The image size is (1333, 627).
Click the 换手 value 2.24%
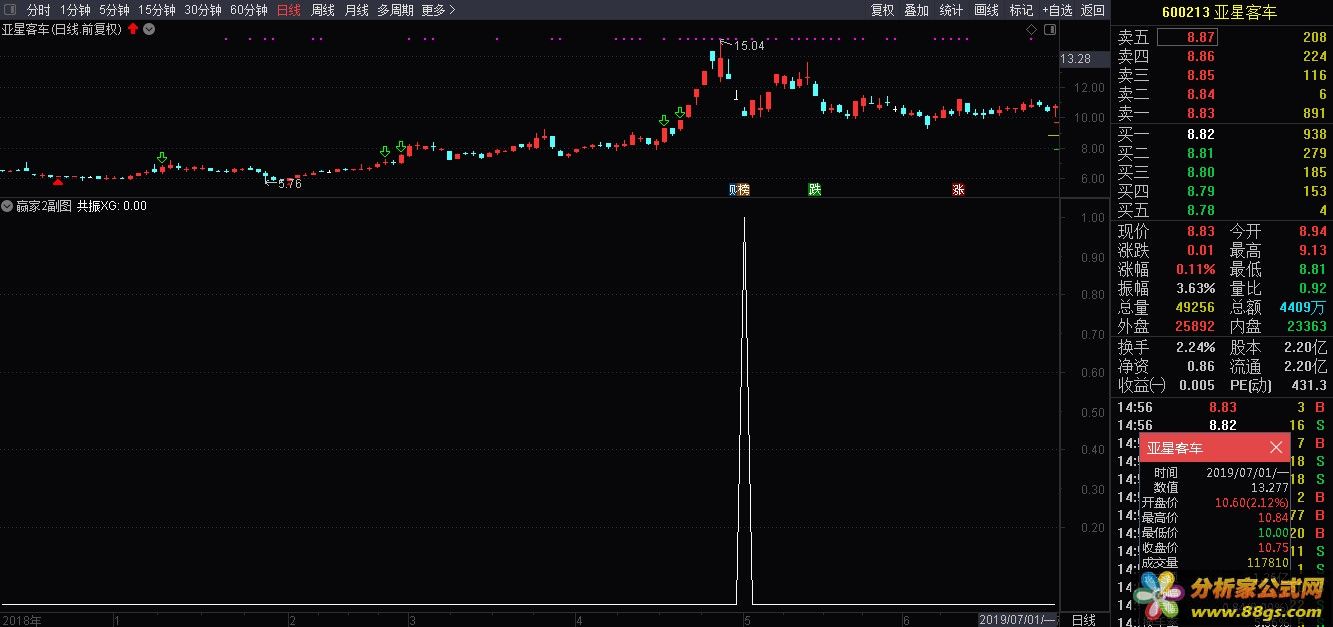click(1196, 347)
